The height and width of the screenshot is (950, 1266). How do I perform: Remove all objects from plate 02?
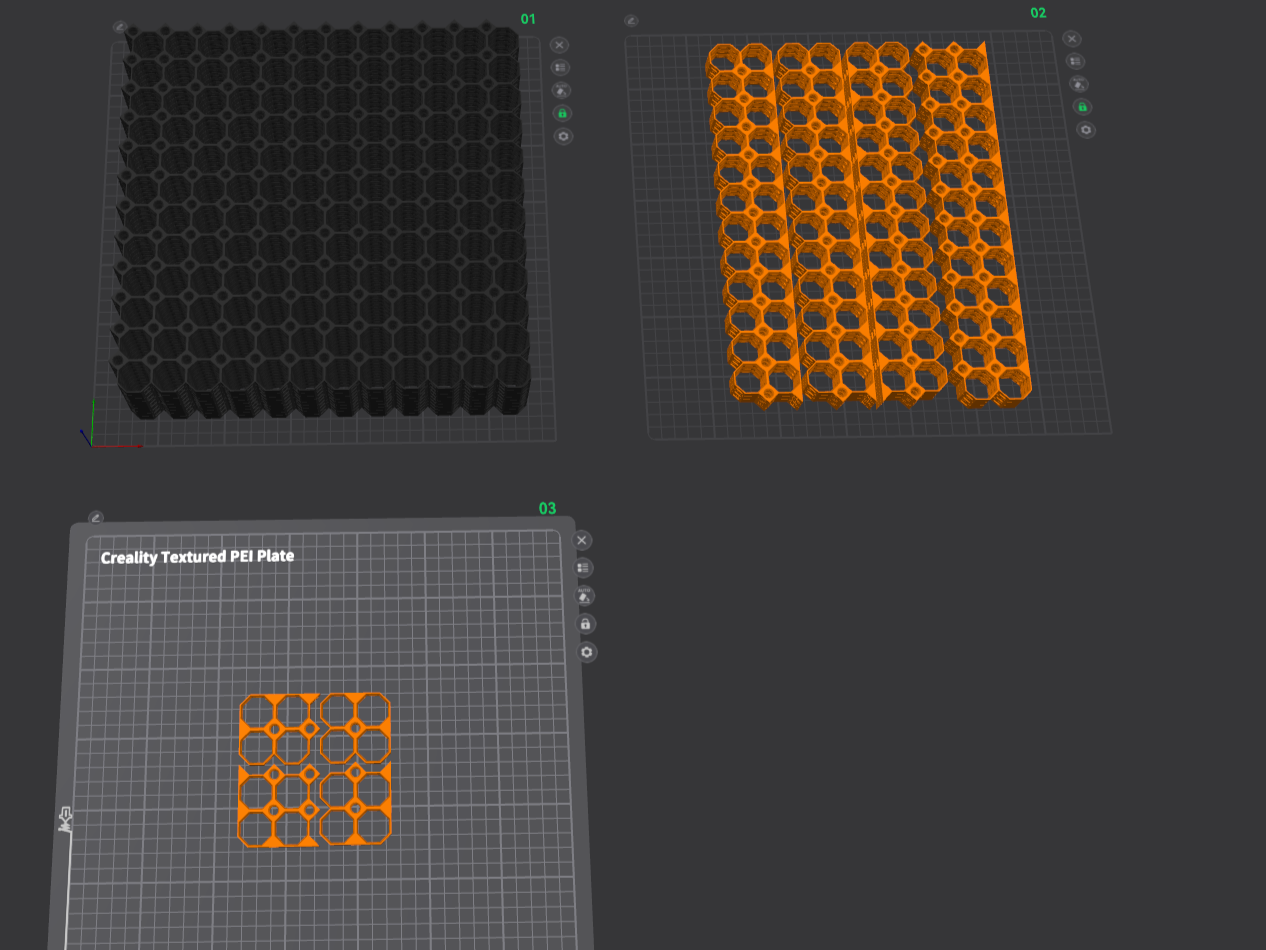click(1072, 39)
